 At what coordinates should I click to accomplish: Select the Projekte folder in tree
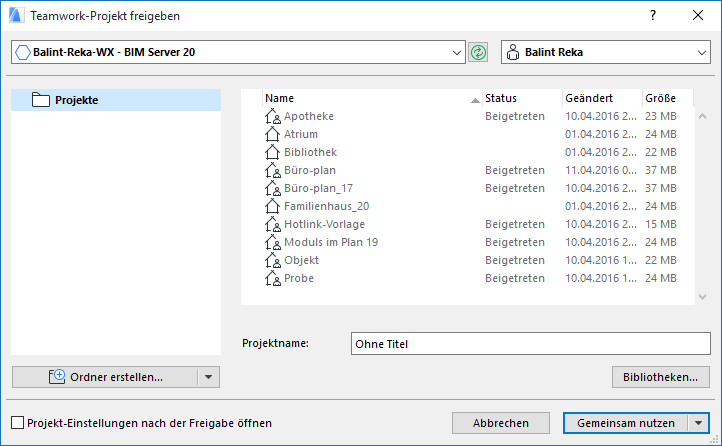pyautogui.click(x=76, y=100)
